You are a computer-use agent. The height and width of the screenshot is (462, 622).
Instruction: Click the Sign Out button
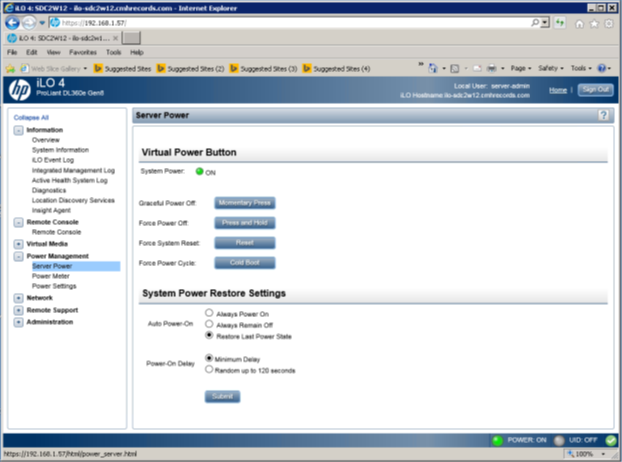click(x=595, y=90)
